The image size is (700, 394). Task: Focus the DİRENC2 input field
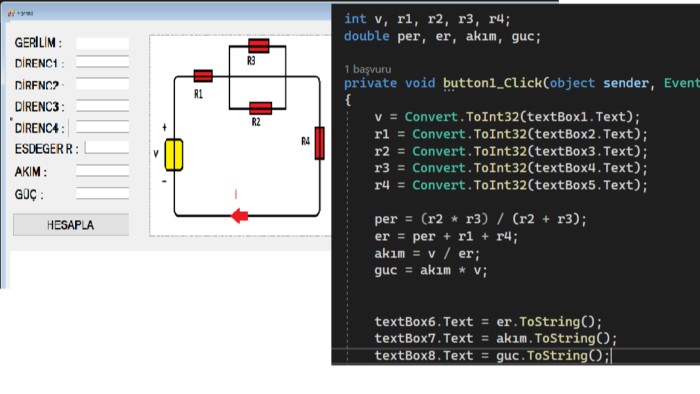tap(102, 83)
